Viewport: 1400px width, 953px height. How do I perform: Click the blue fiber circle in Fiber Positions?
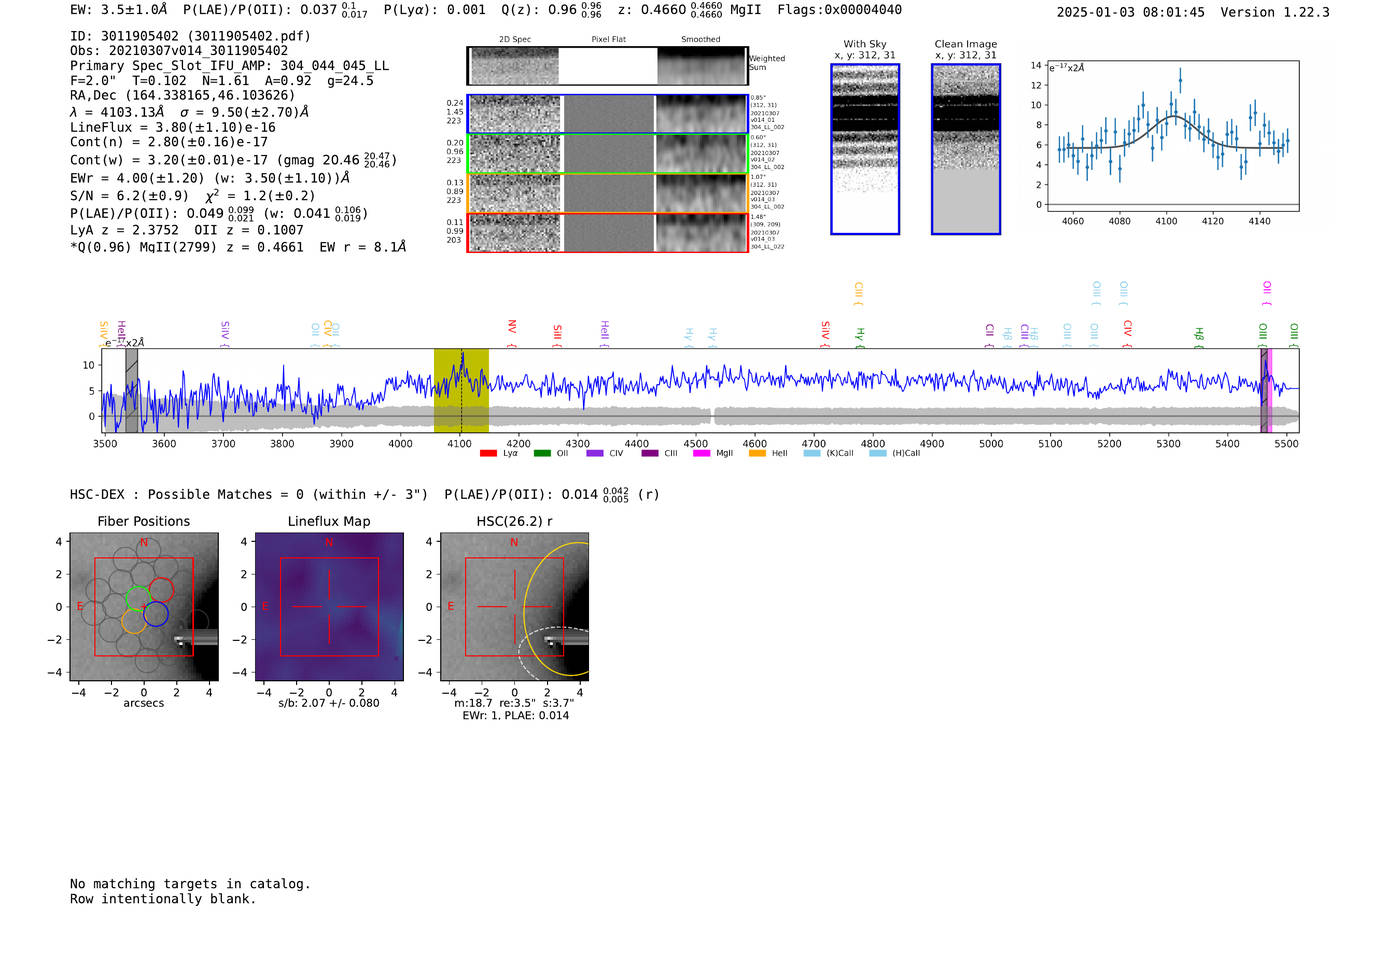point(155,614)
